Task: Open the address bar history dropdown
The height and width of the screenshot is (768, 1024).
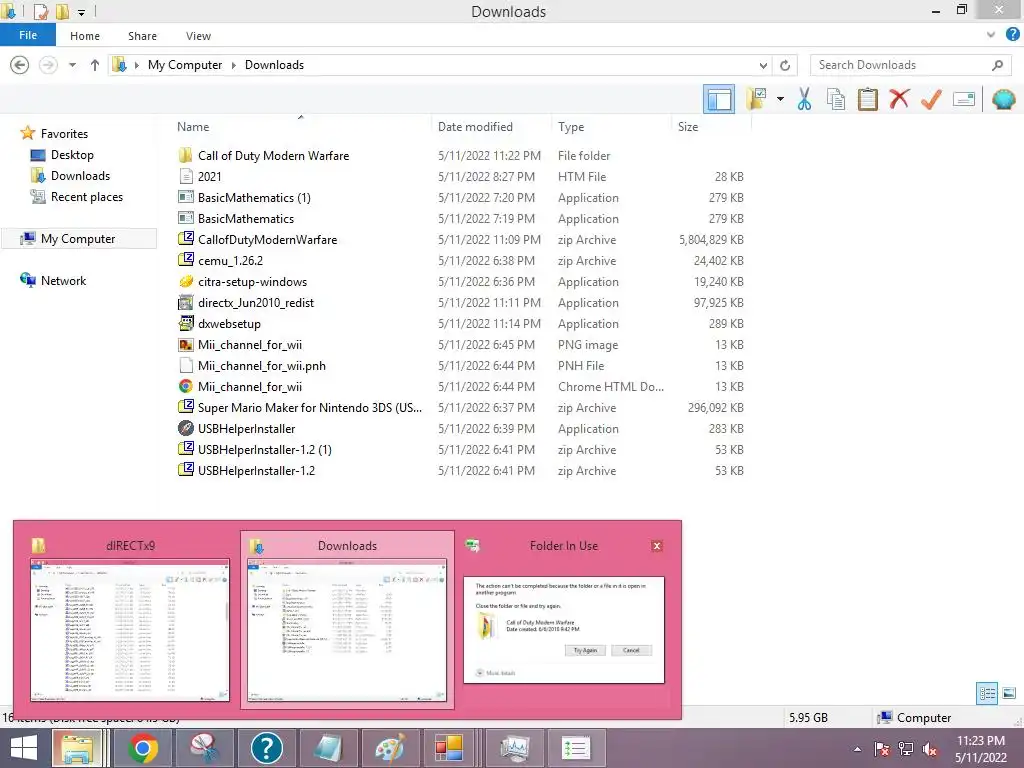Action: pos(763,65)
